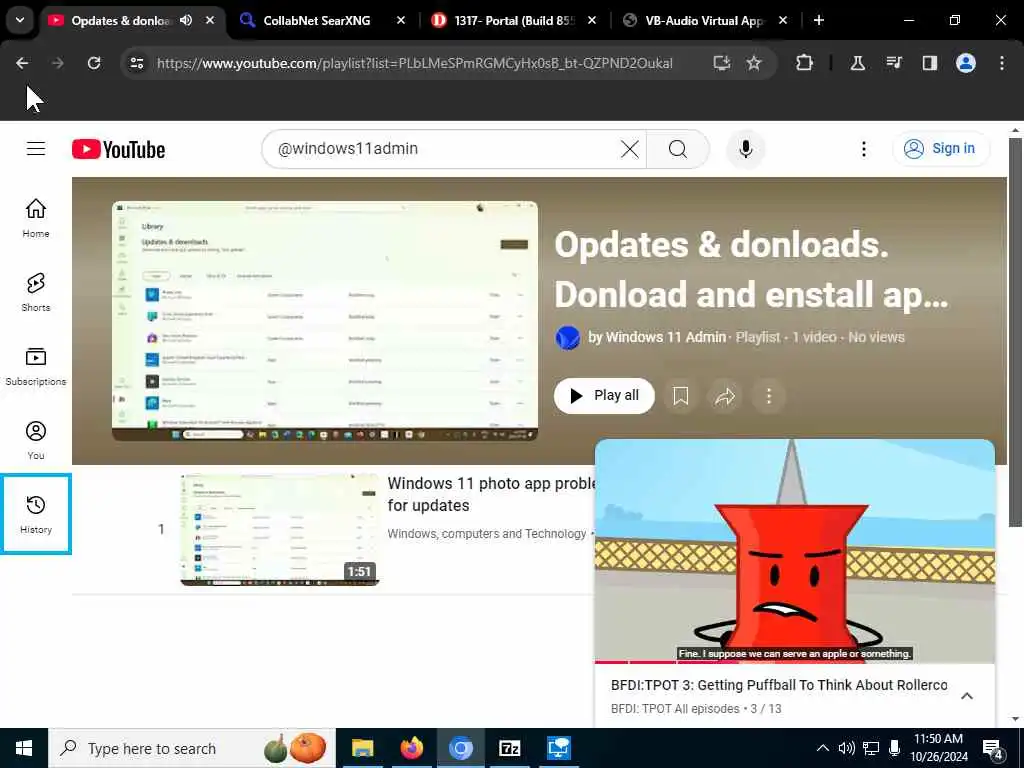
Task: Open notification center in taskbar
Action: [993, 748]
